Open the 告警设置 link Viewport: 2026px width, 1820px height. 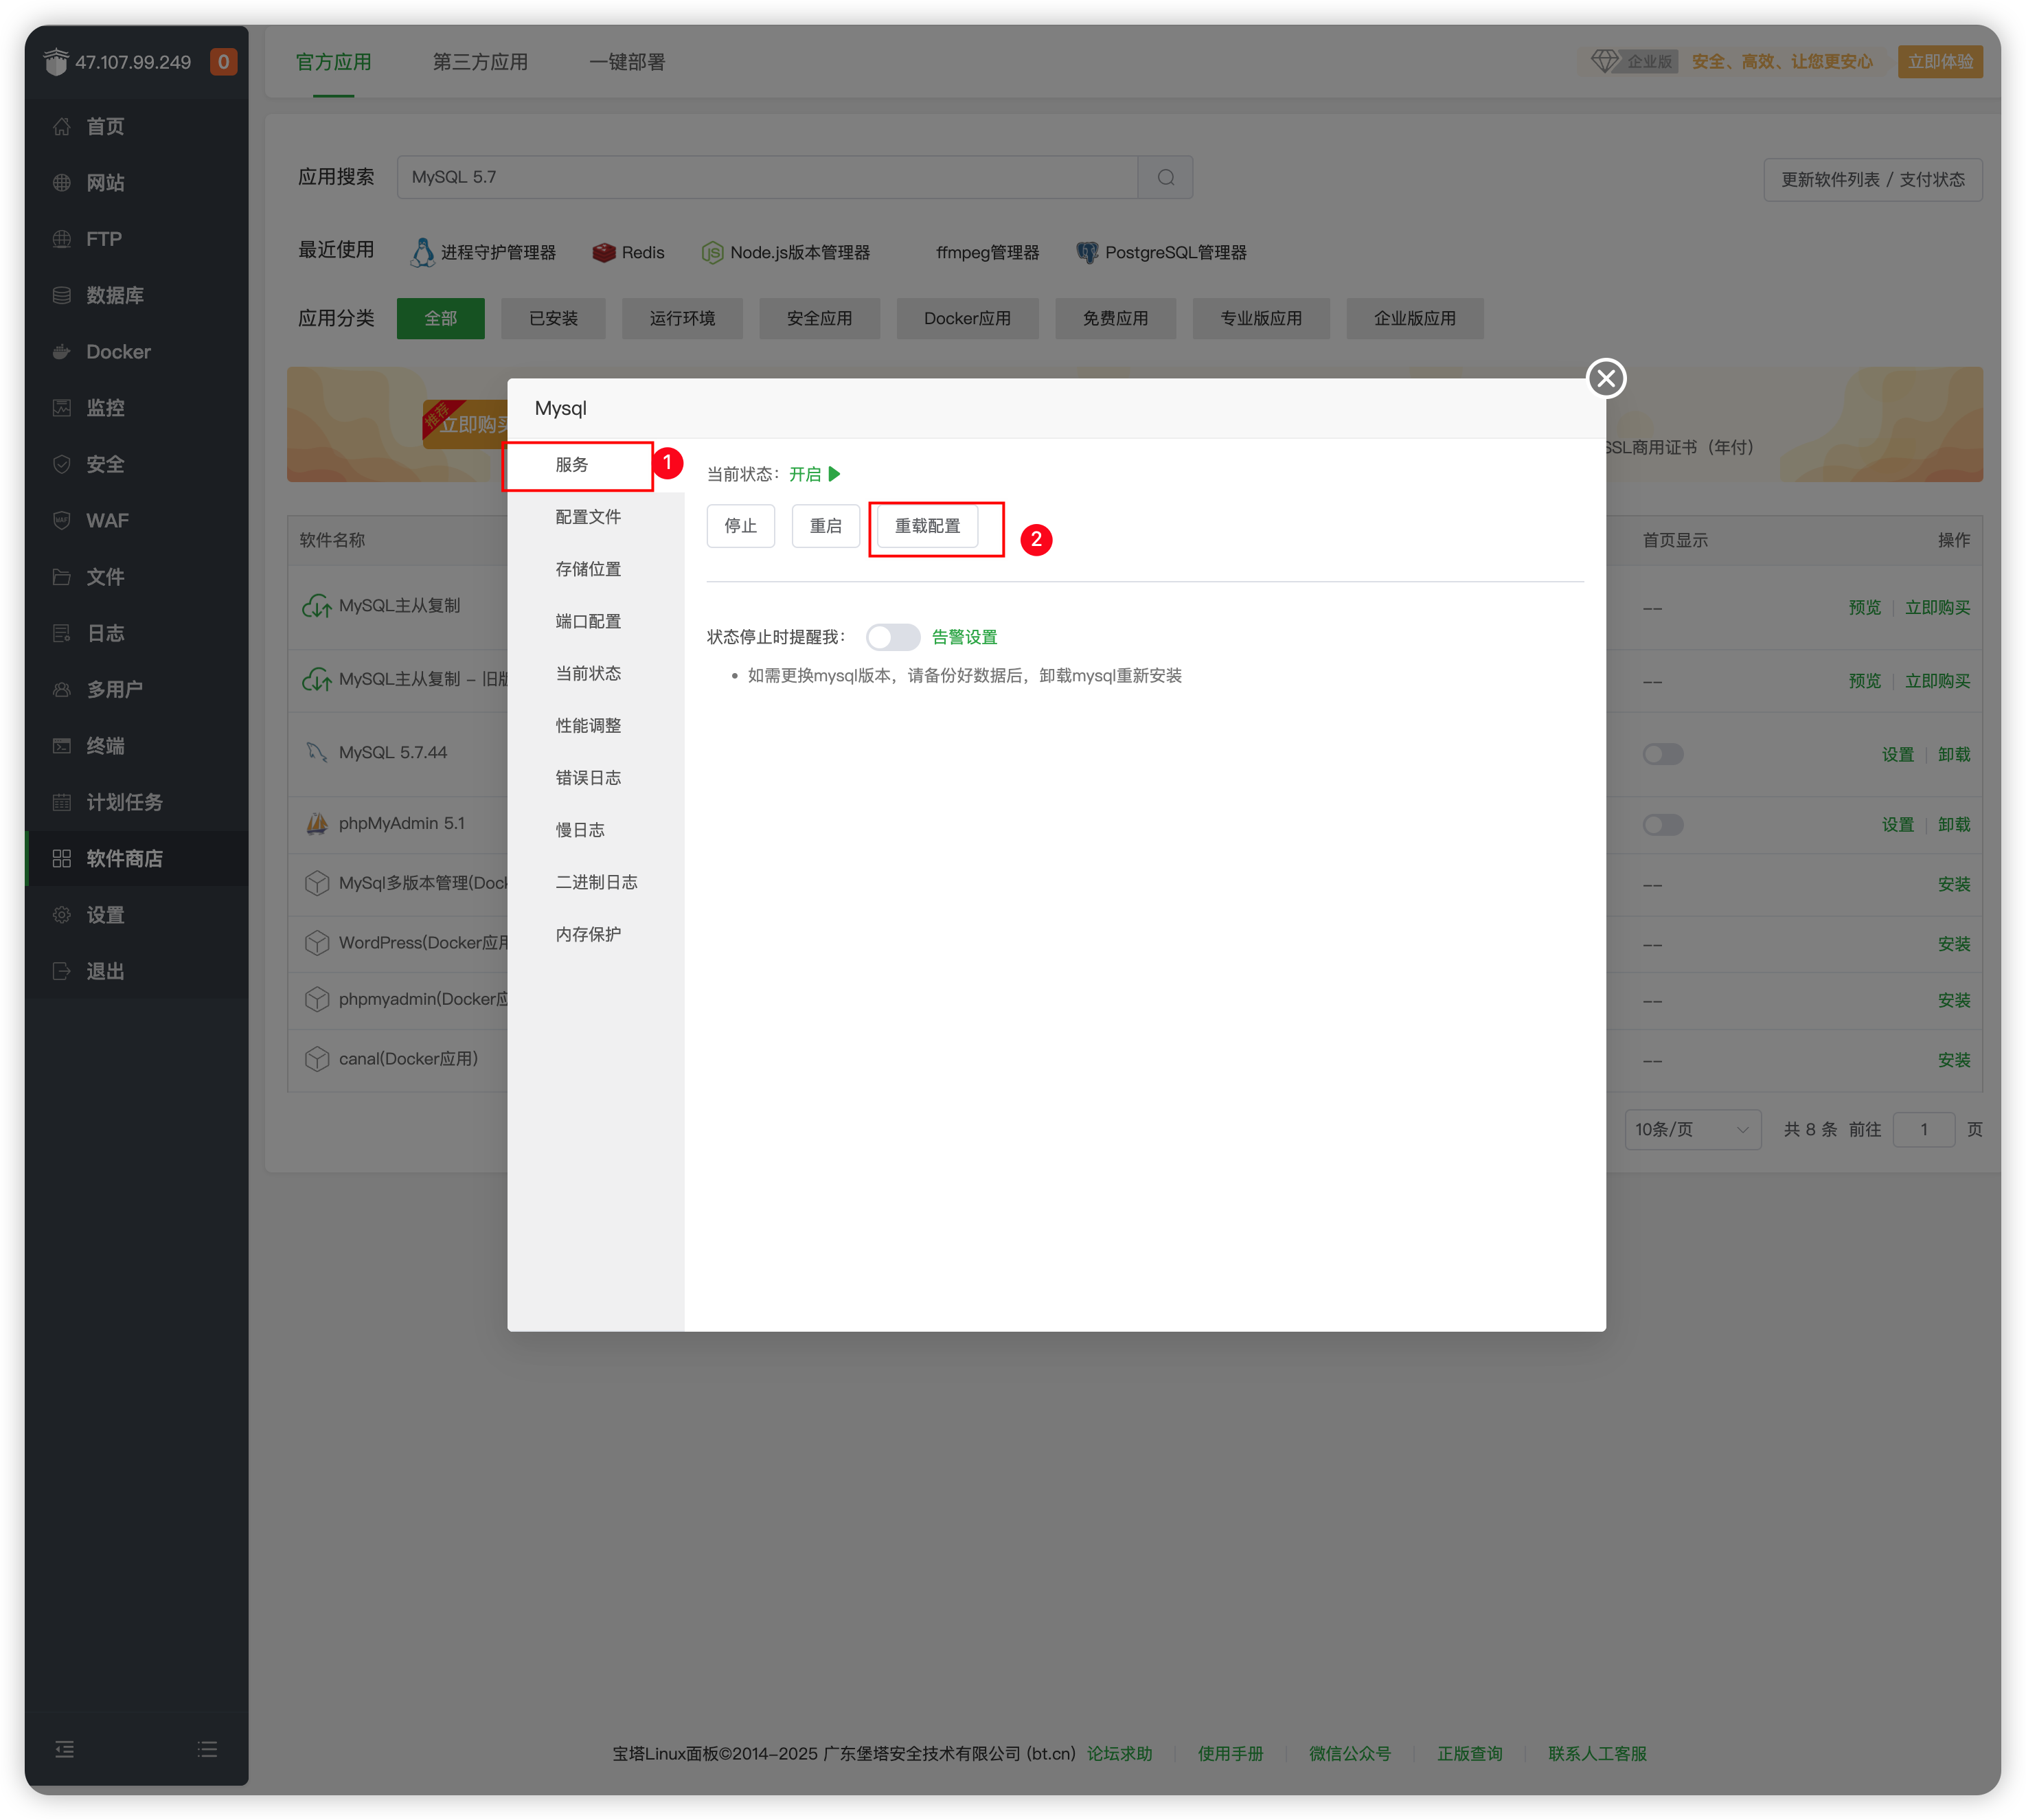pyautogui.click(x=964, y=637)
